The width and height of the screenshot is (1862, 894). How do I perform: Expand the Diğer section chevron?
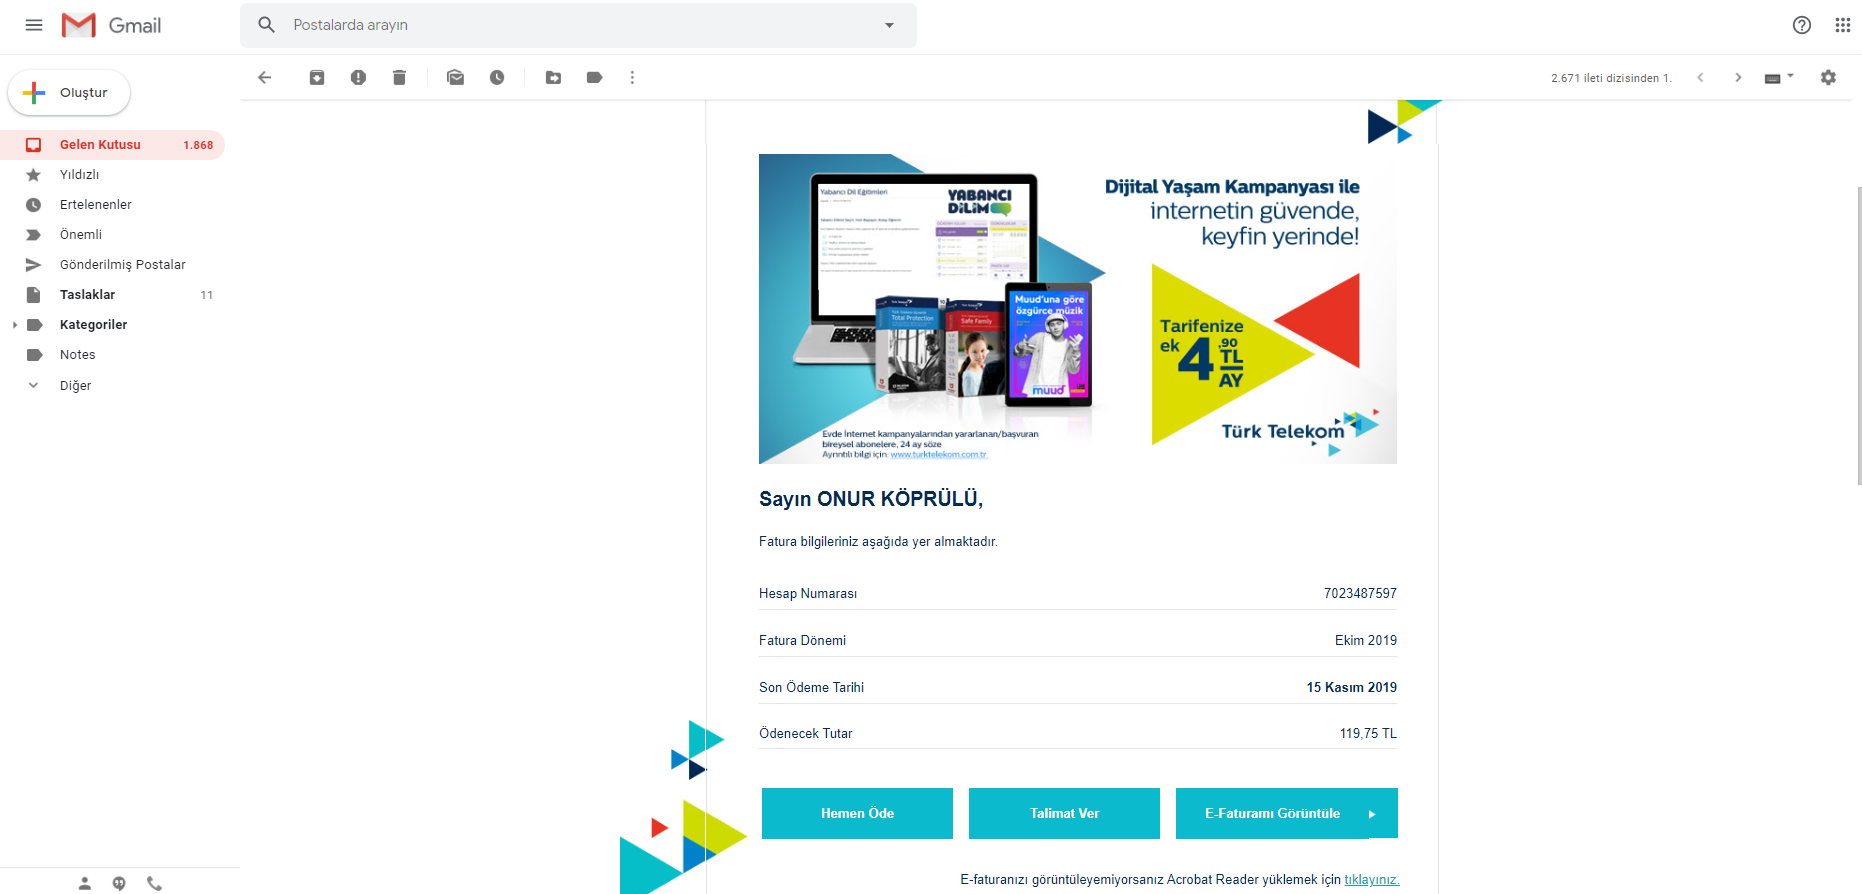[33, 385]
